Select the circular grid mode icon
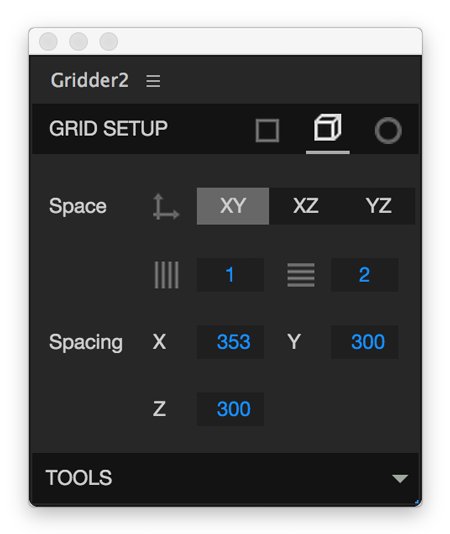The image size is (450, 534). (x=388, y=130)
